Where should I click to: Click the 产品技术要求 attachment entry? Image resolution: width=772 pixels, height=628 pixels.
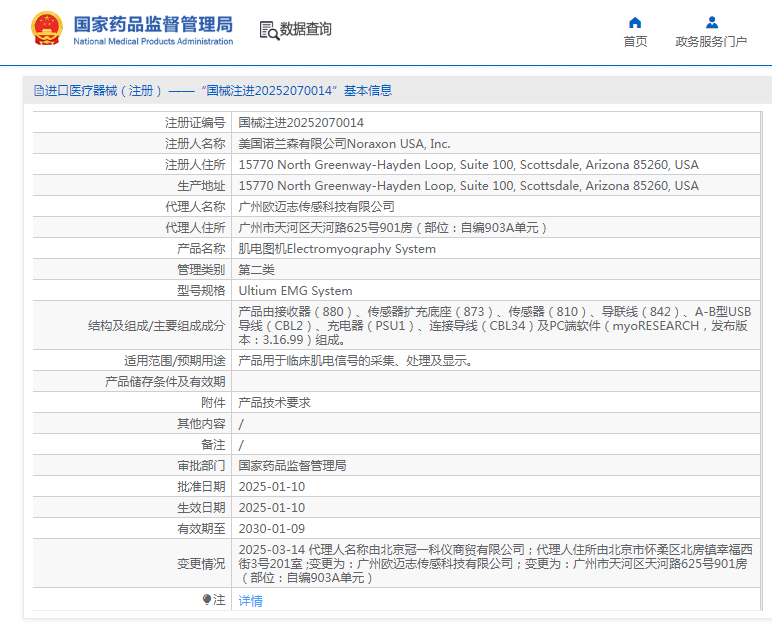(x=274, y=402)
